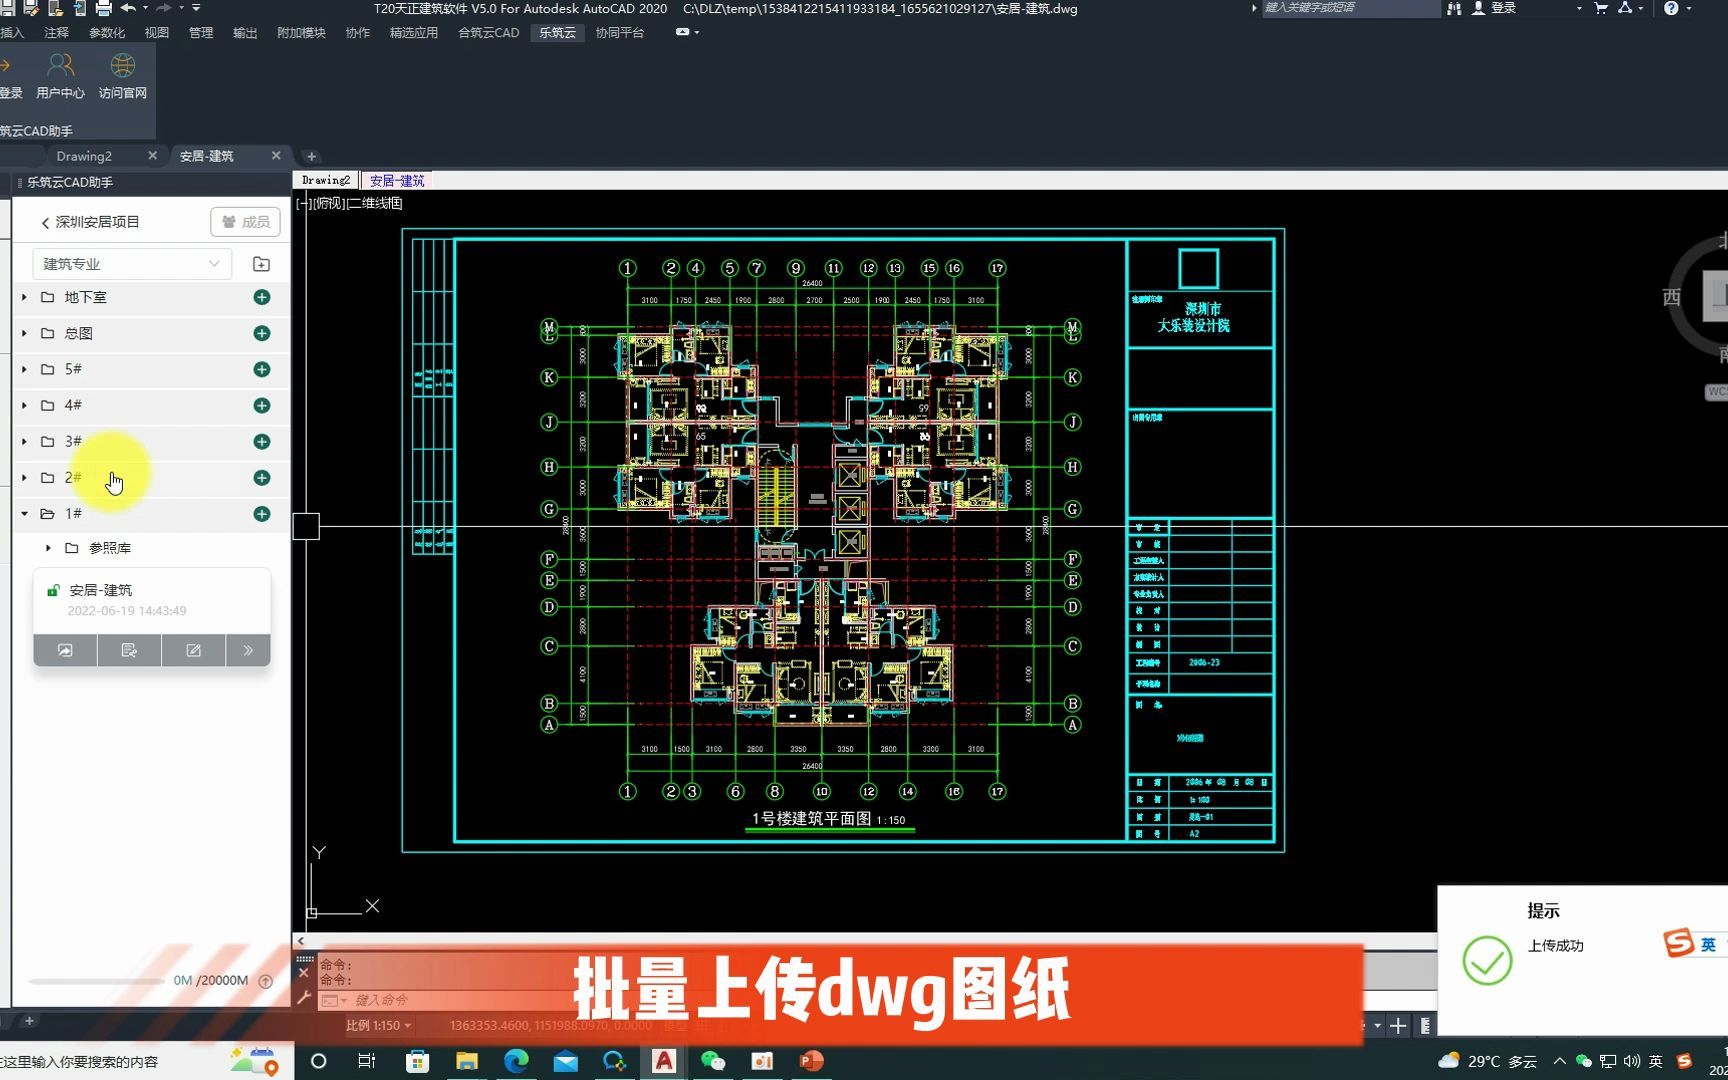1728x1080 pixels.
Task: Switch to the Drawing2 drawing tab
Action: [x=83, y=156]
